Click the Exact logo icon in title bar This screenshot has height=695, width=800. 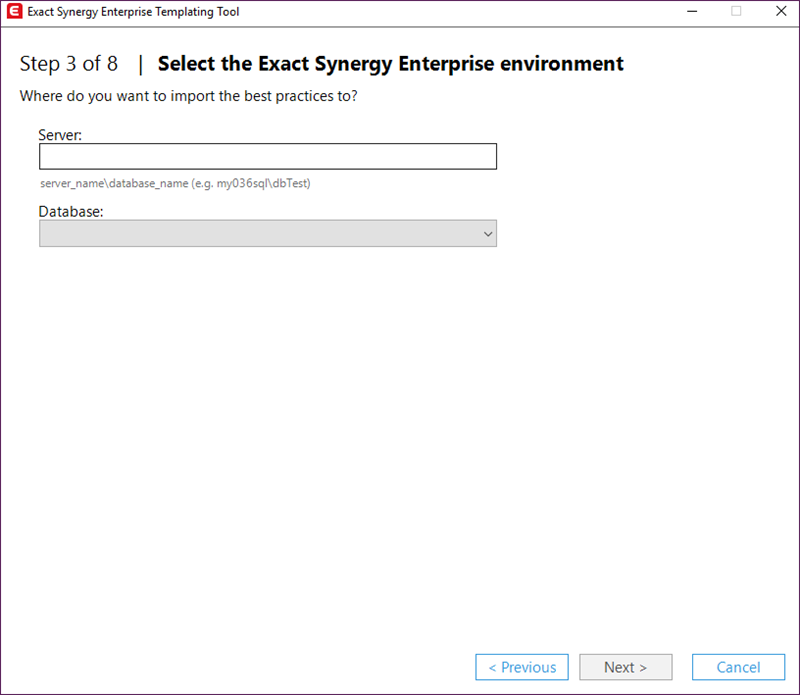point(14,11)
